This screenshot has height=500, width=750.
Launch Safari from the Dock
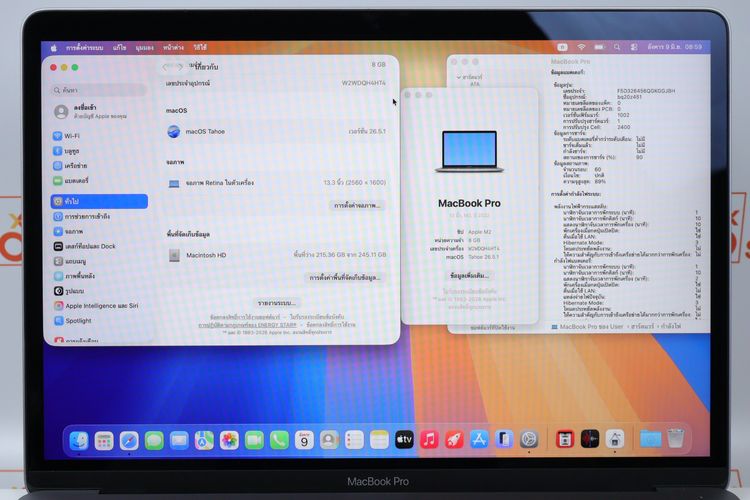pos(129,440)
